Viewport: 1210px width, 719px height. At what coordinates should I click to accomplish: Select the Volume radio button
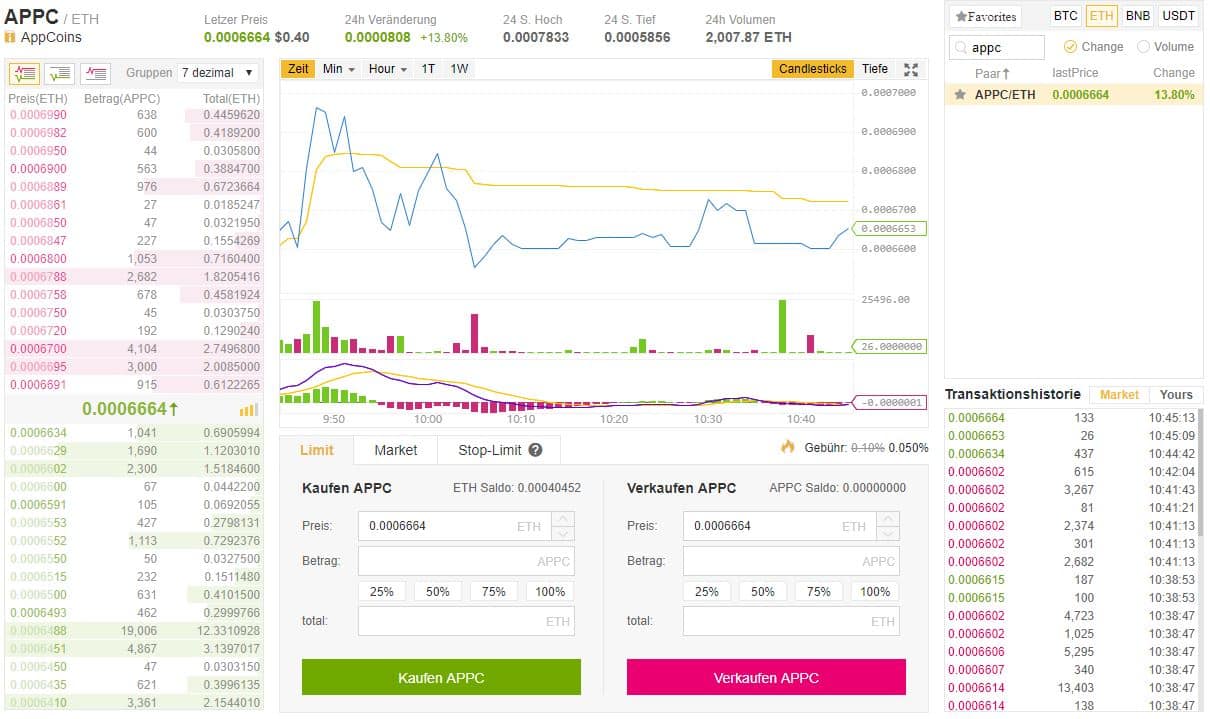tap(1143, 47)
